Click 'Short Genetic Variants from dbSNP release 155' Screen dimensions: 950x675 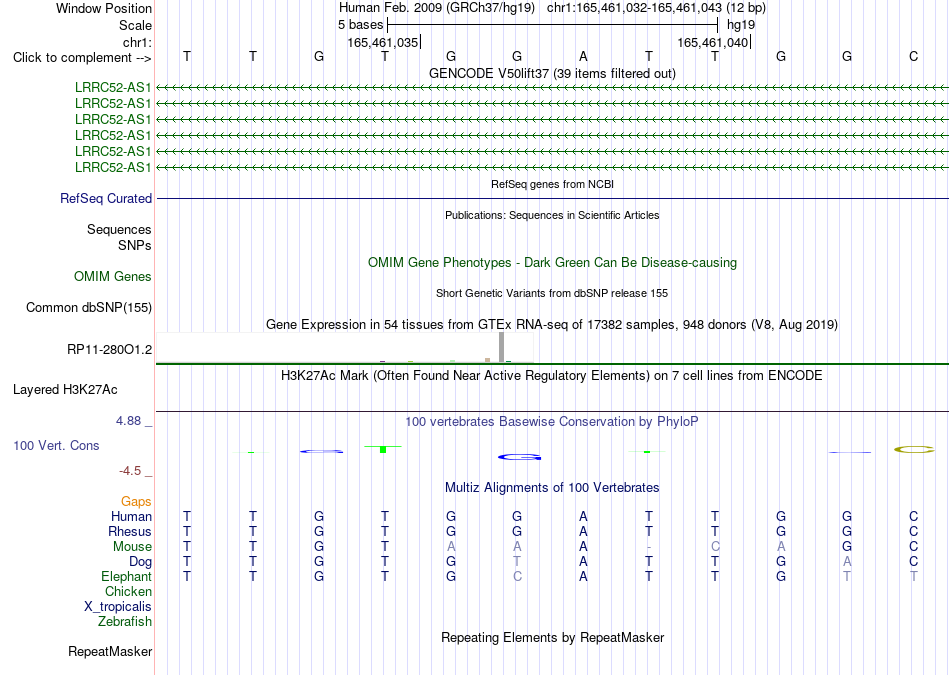pos(552,293)
